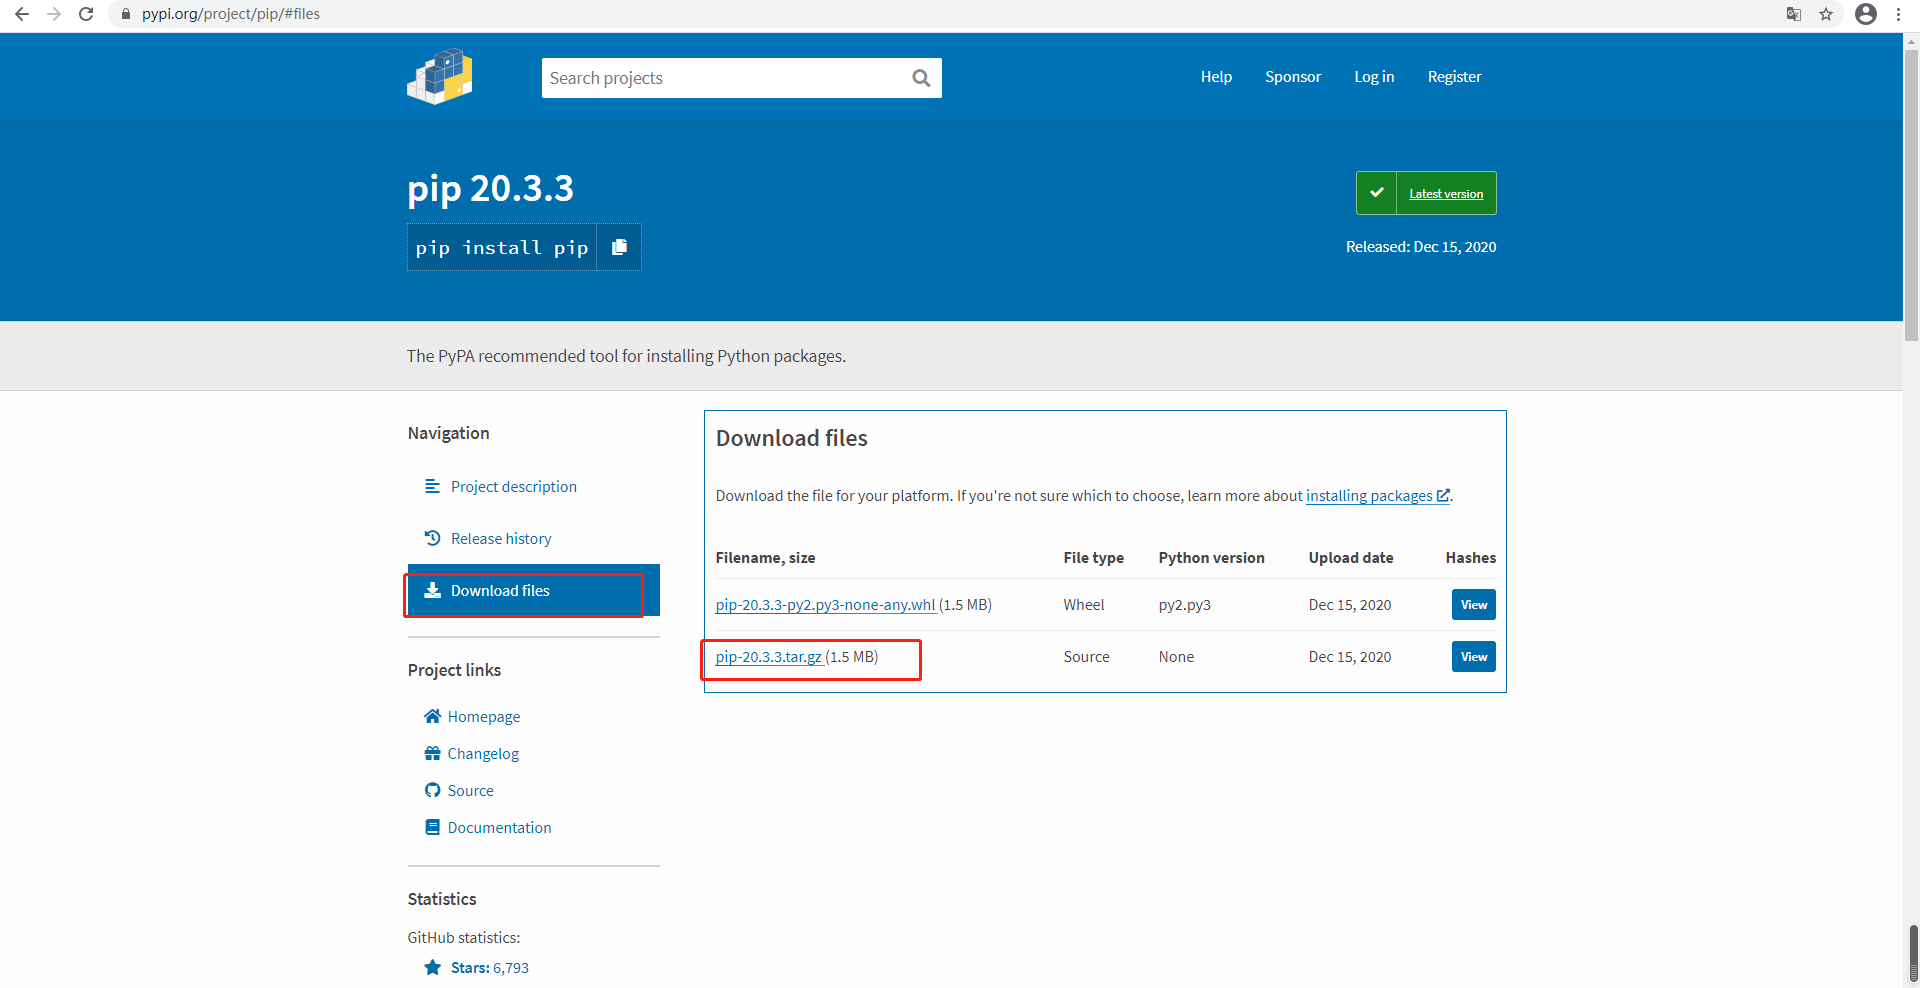The width and height of the screenshot is (1920, 988).
Task: Click the Upload date column header
Action: 1351,557
